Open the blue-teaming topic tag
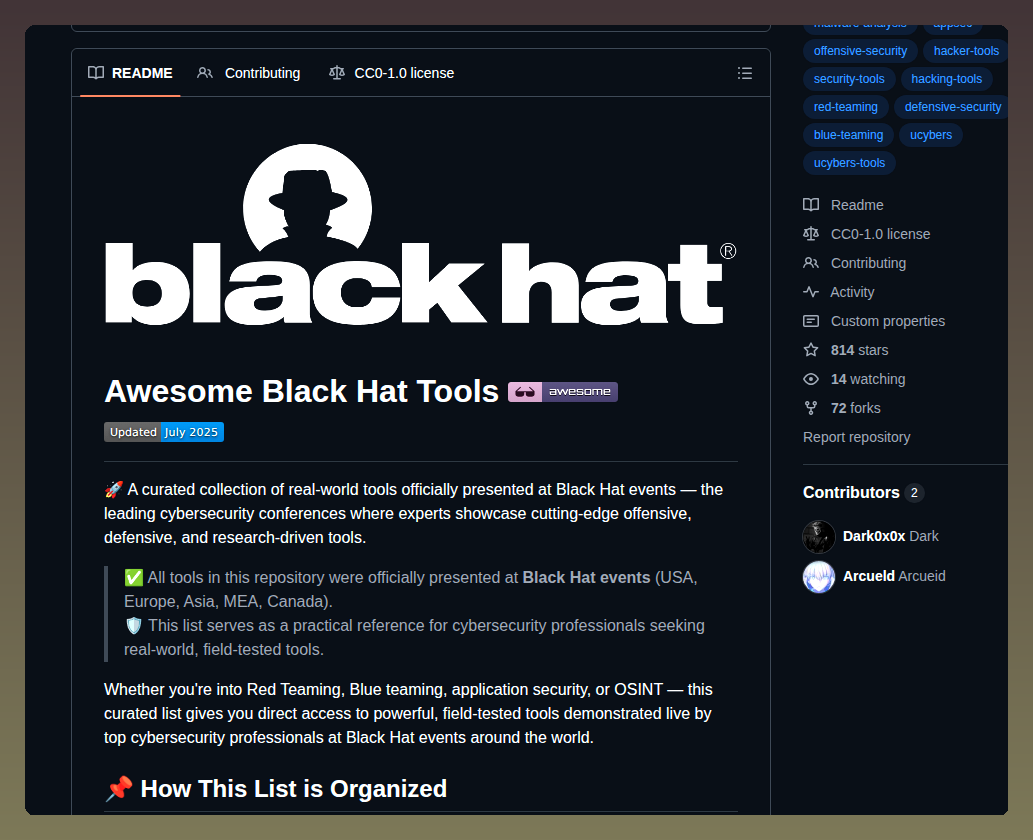This screenshot has width=1033, height=840. point(848,135)
